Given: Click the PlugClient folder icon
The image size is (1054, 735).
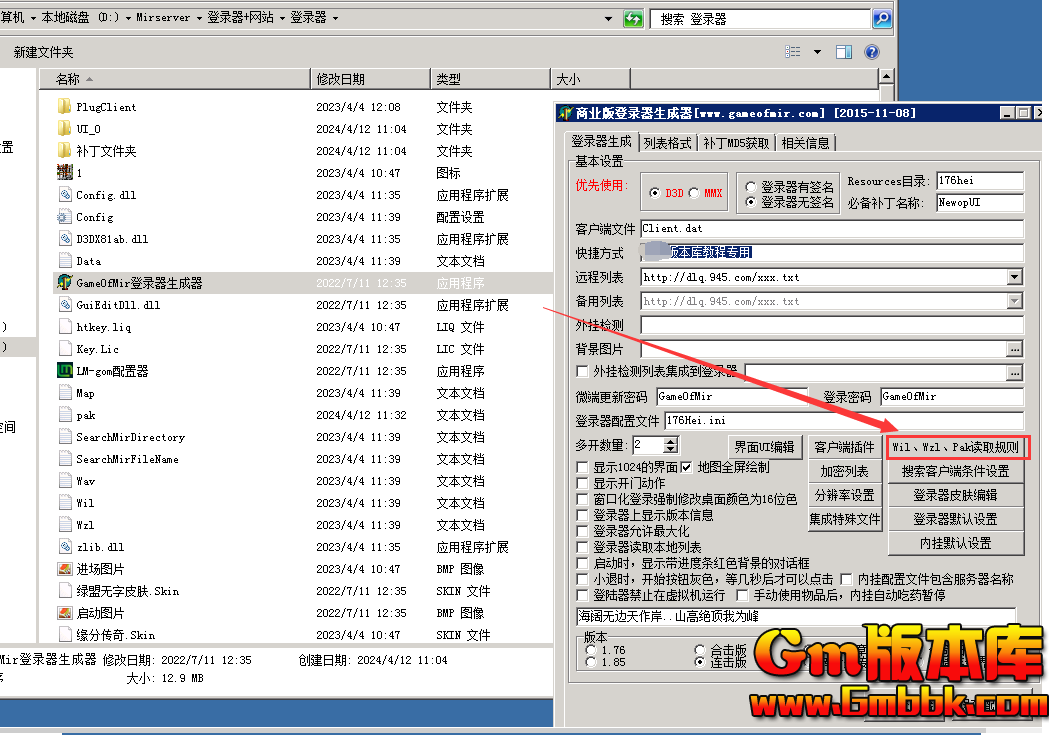Looking at the screenshot, I should click(x=65, y=107).
